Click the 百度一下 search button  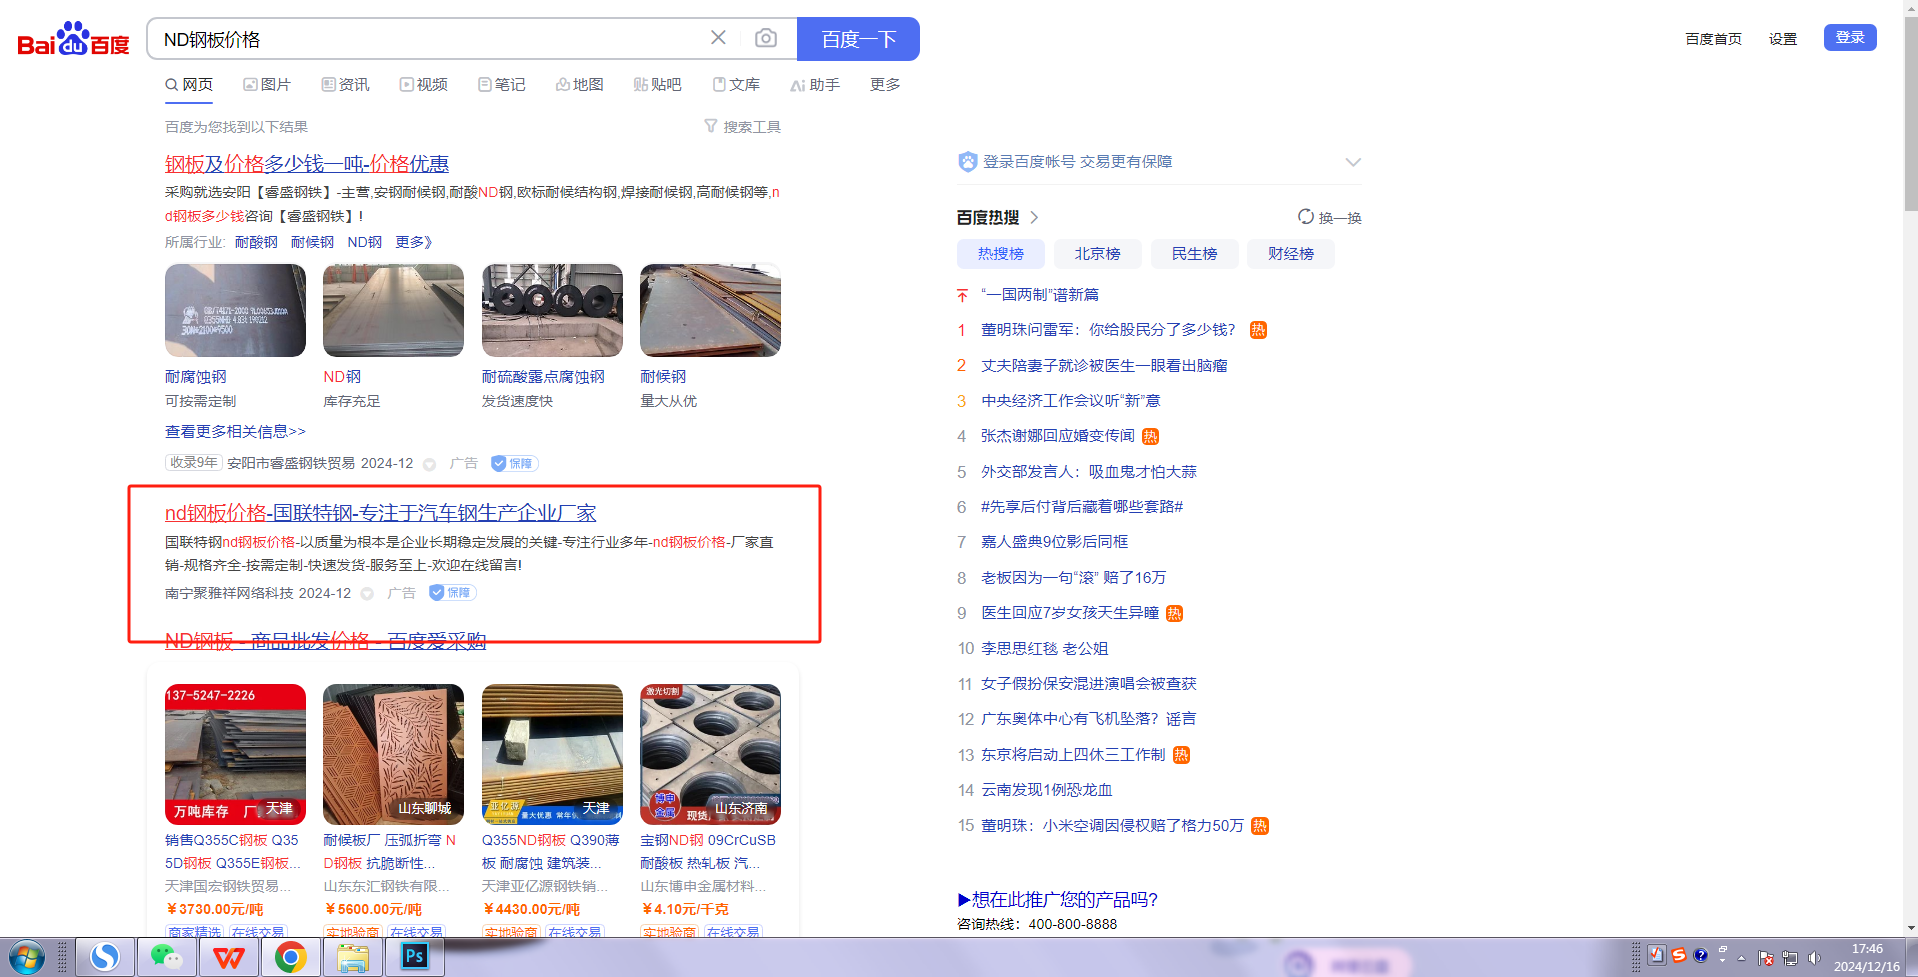(858, 39)
